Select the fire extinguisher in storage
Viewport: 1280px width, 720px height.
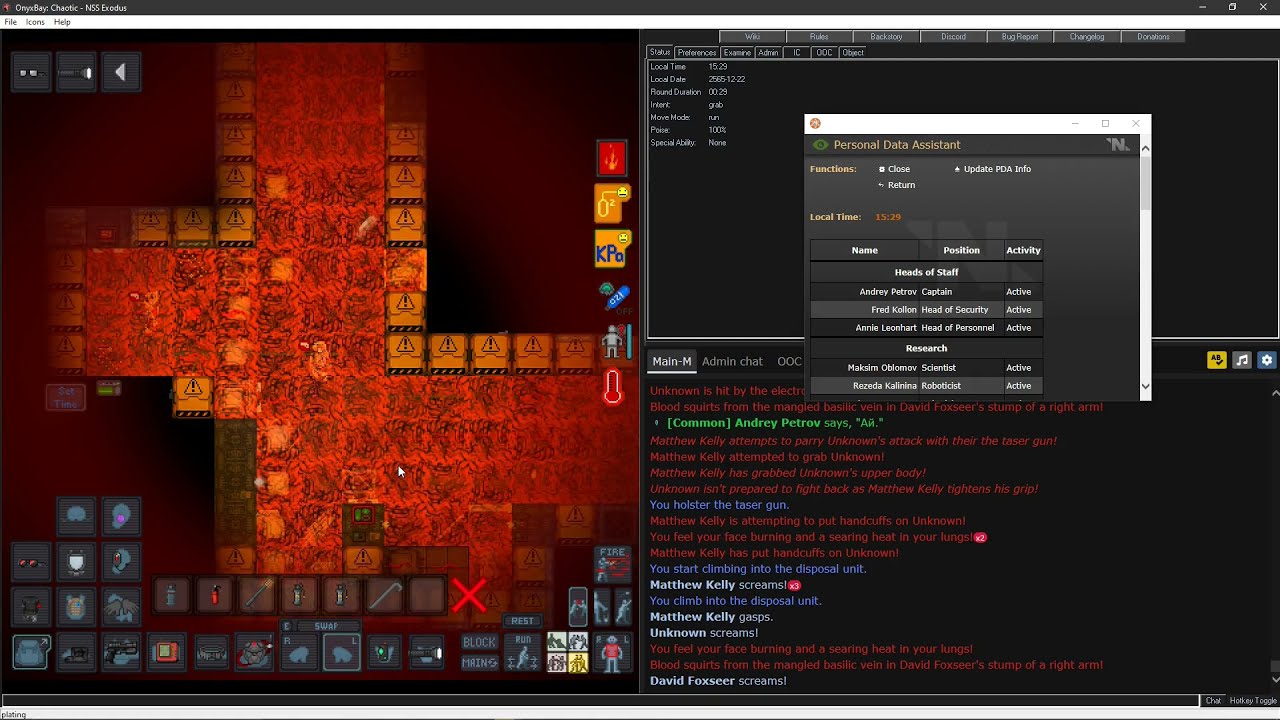pyautogui.click(x=215, y=596)
